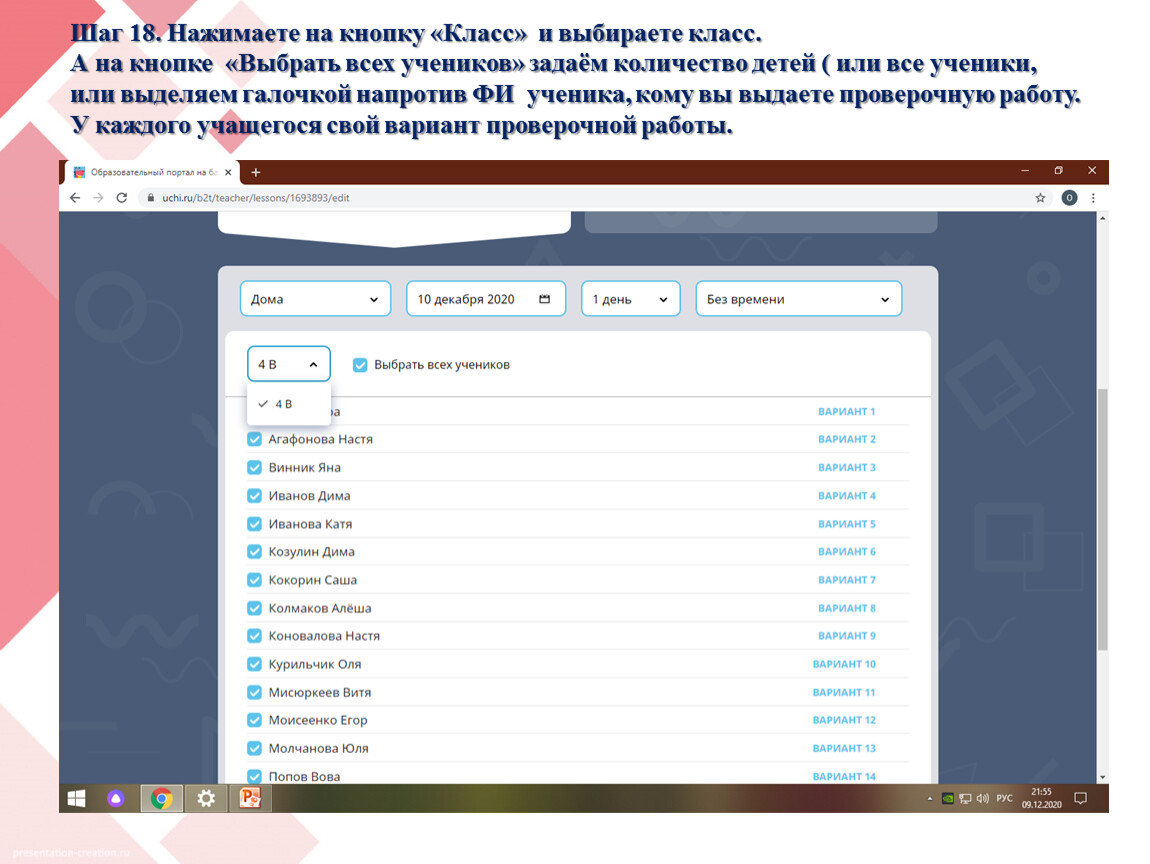Click 'ВАРИАНТ 3' link for Винник Яна

coord(846,467)
